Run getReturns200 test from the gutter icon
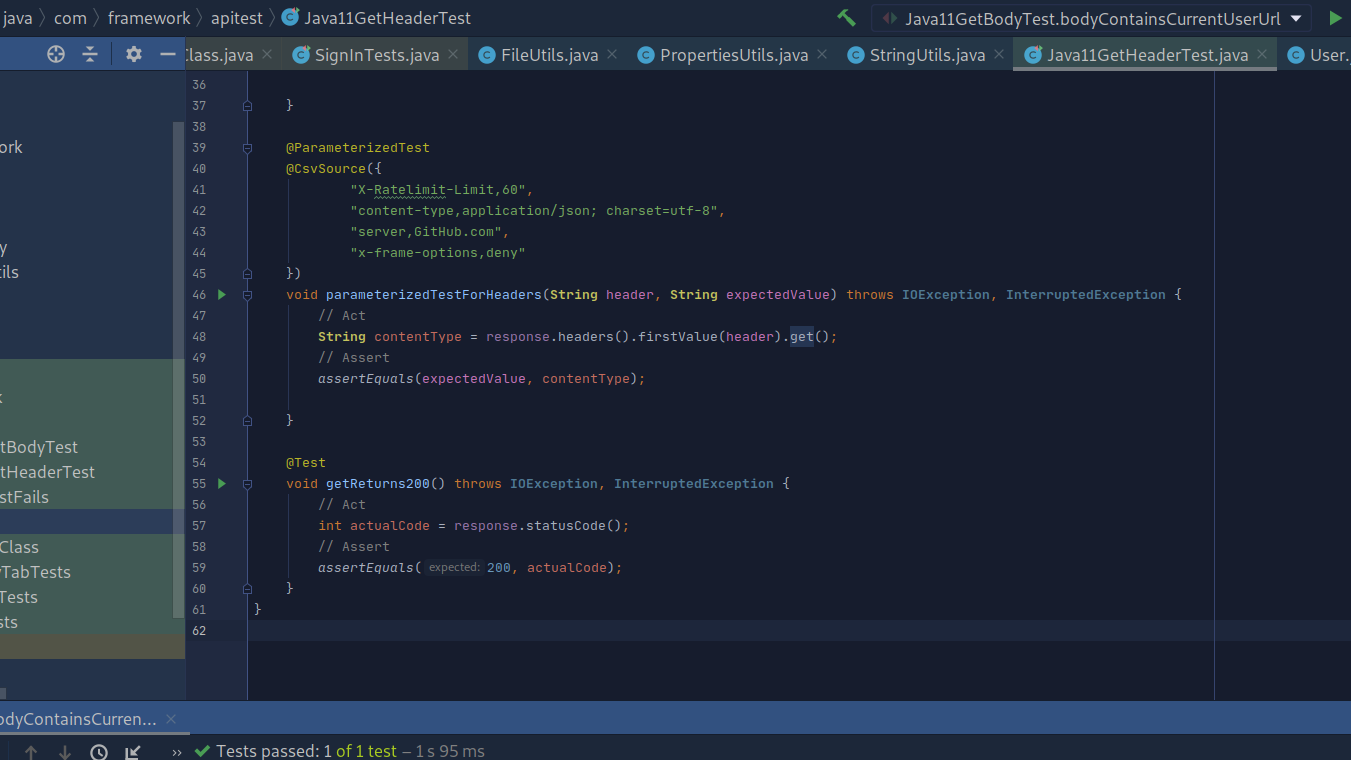1351x760 pixels. [222, 484]
